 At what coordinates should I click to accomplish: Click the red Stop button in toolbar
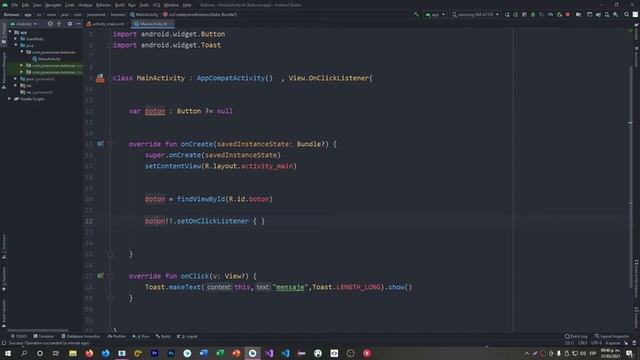[x=568, y=14]
